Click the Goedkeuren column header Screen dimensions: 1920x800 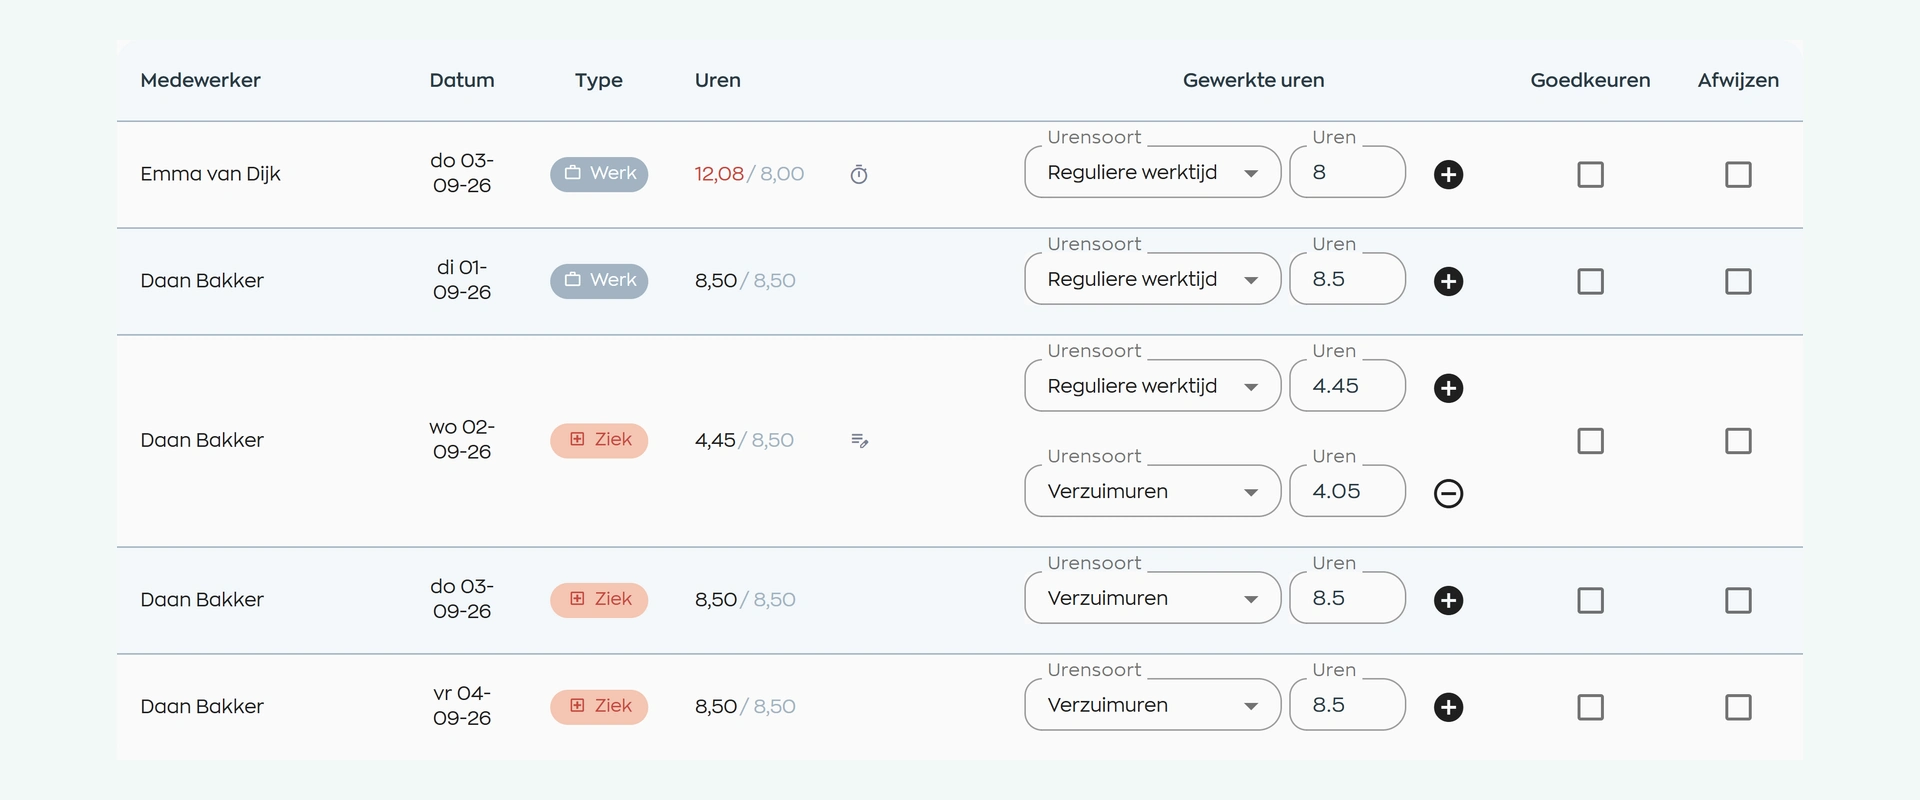pos(1590,80)
